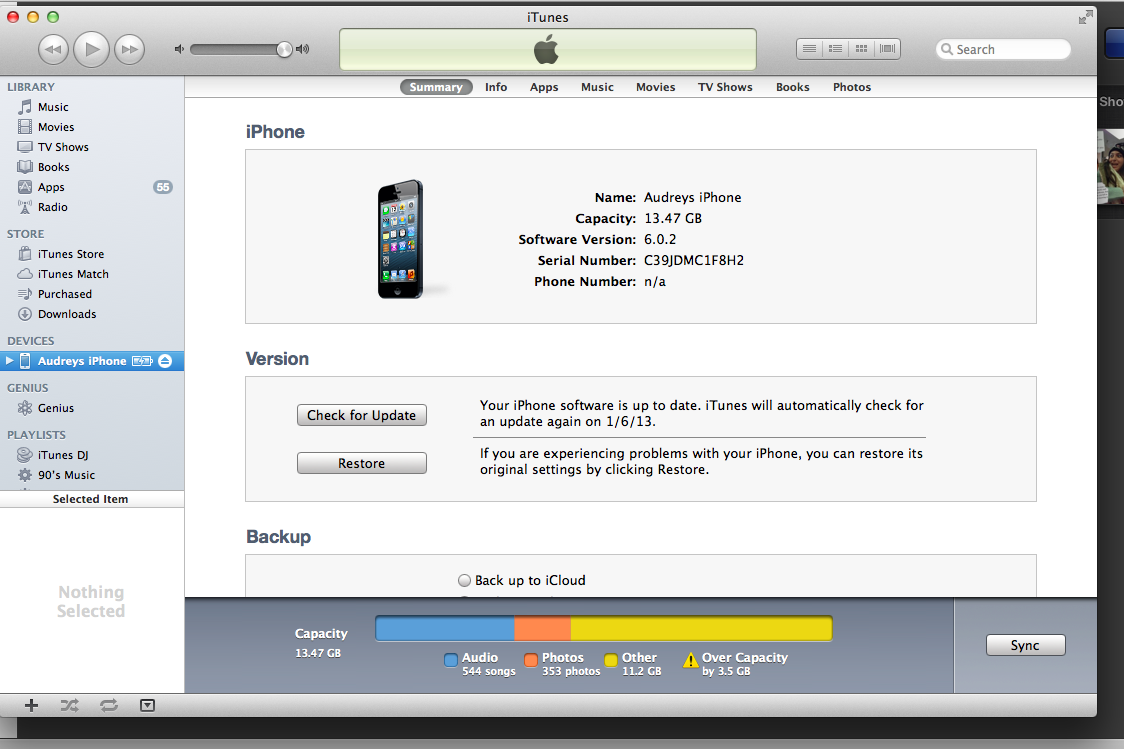
Task: Click the Capacity 13.47 GB value
Action: (673, 219)
